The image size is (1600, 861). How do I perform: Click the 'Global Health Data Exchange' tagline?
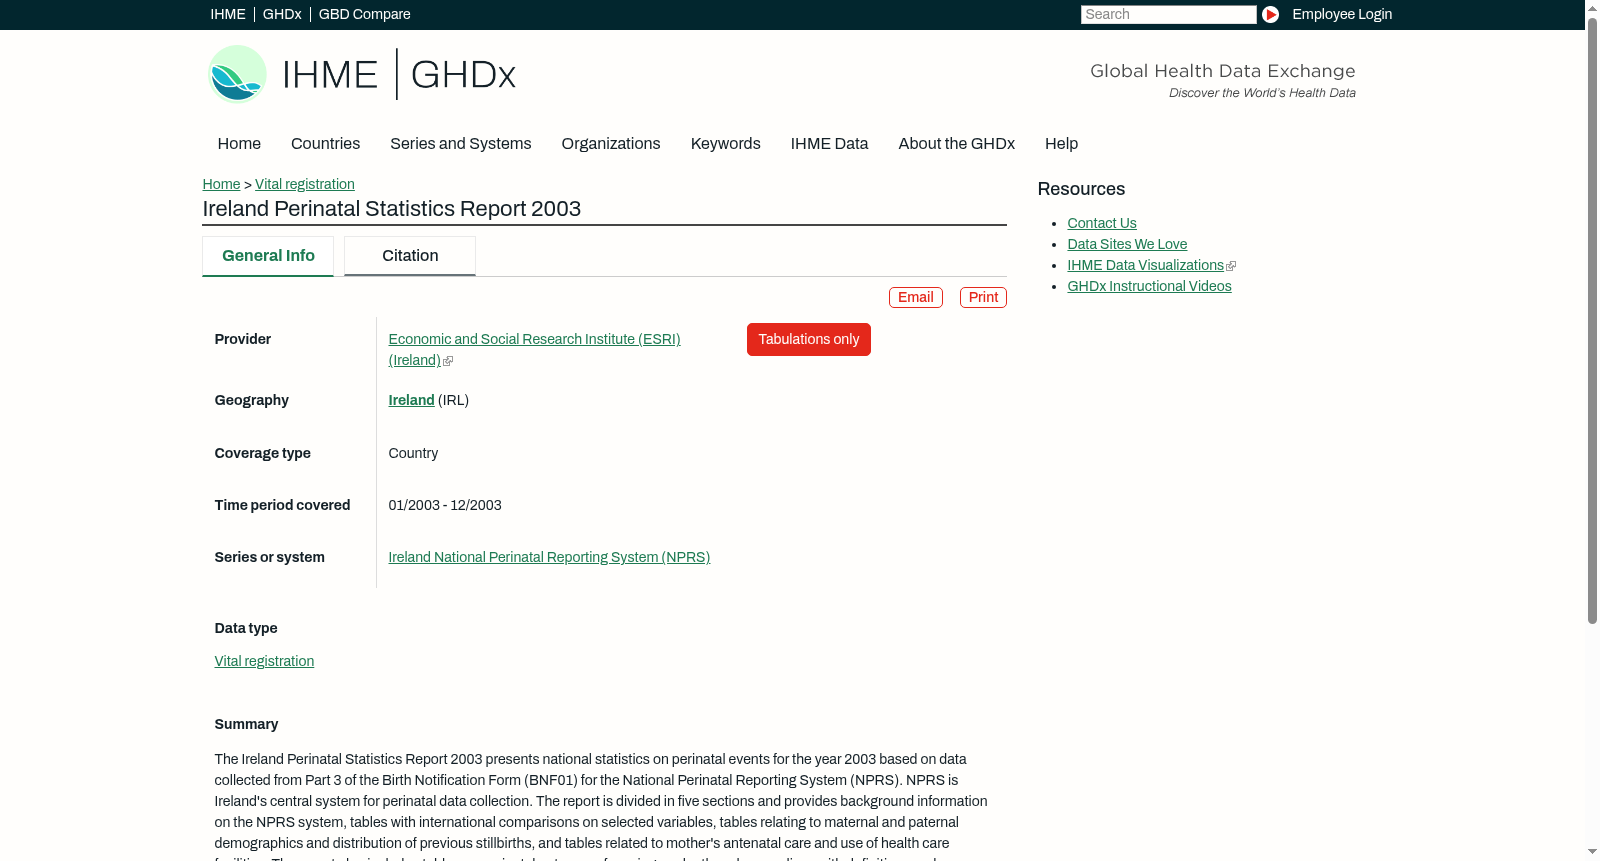tap(1223, 71)
